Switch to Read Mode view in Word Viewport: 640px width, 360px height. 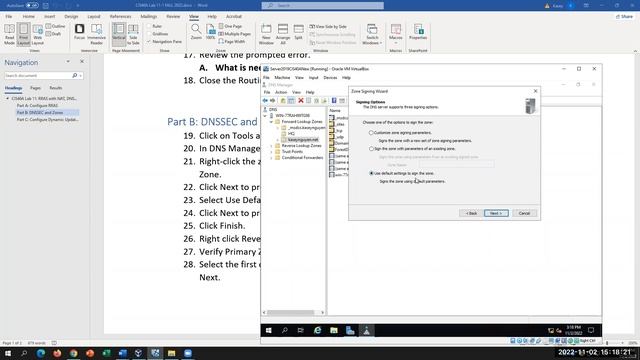point(9,34)
